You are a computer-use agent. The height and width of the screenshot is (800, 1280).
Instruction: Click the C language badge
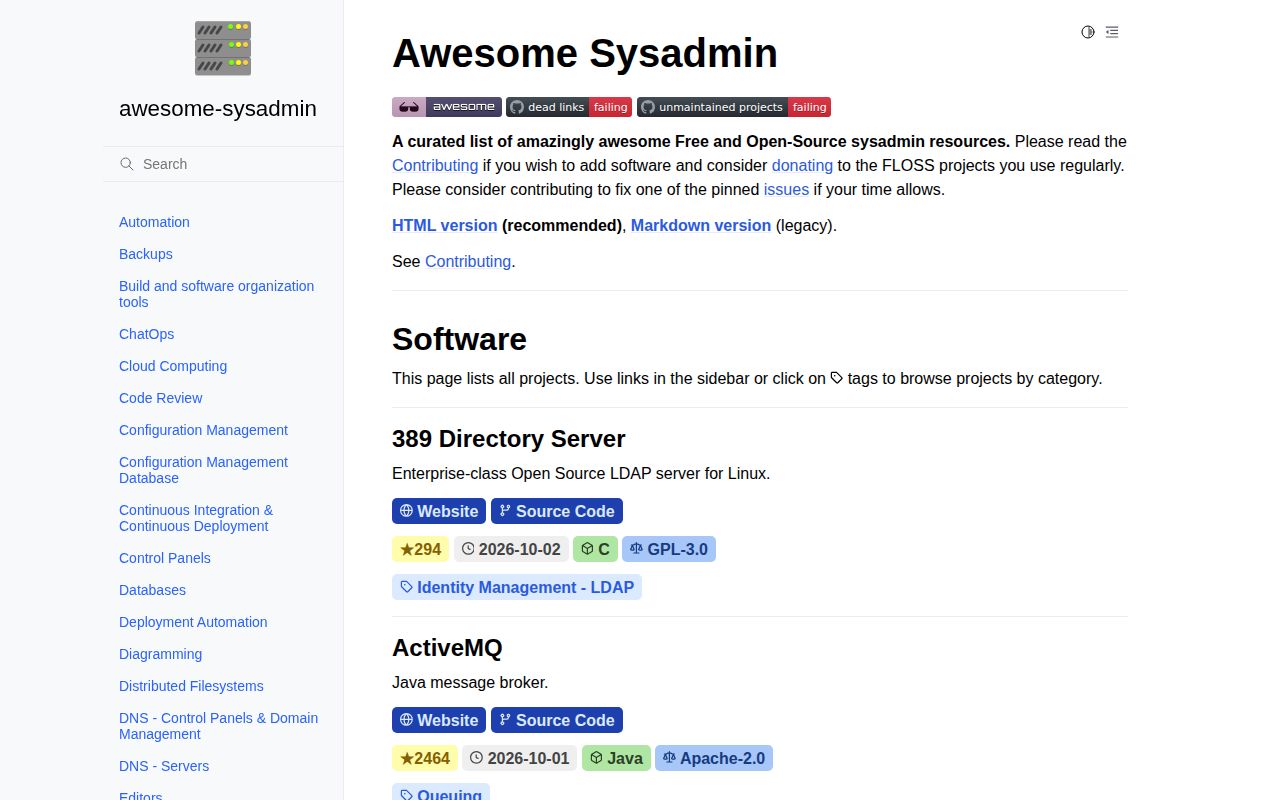(x=595, y=549)
